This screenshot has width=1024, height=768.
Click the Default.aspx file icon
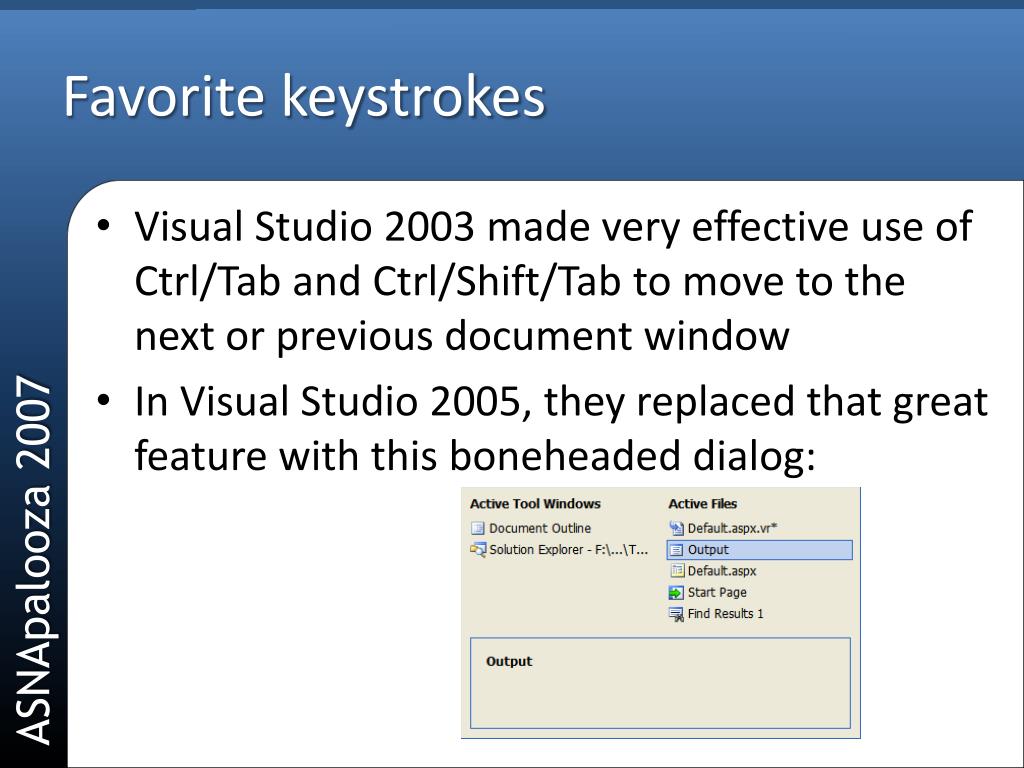677,571
